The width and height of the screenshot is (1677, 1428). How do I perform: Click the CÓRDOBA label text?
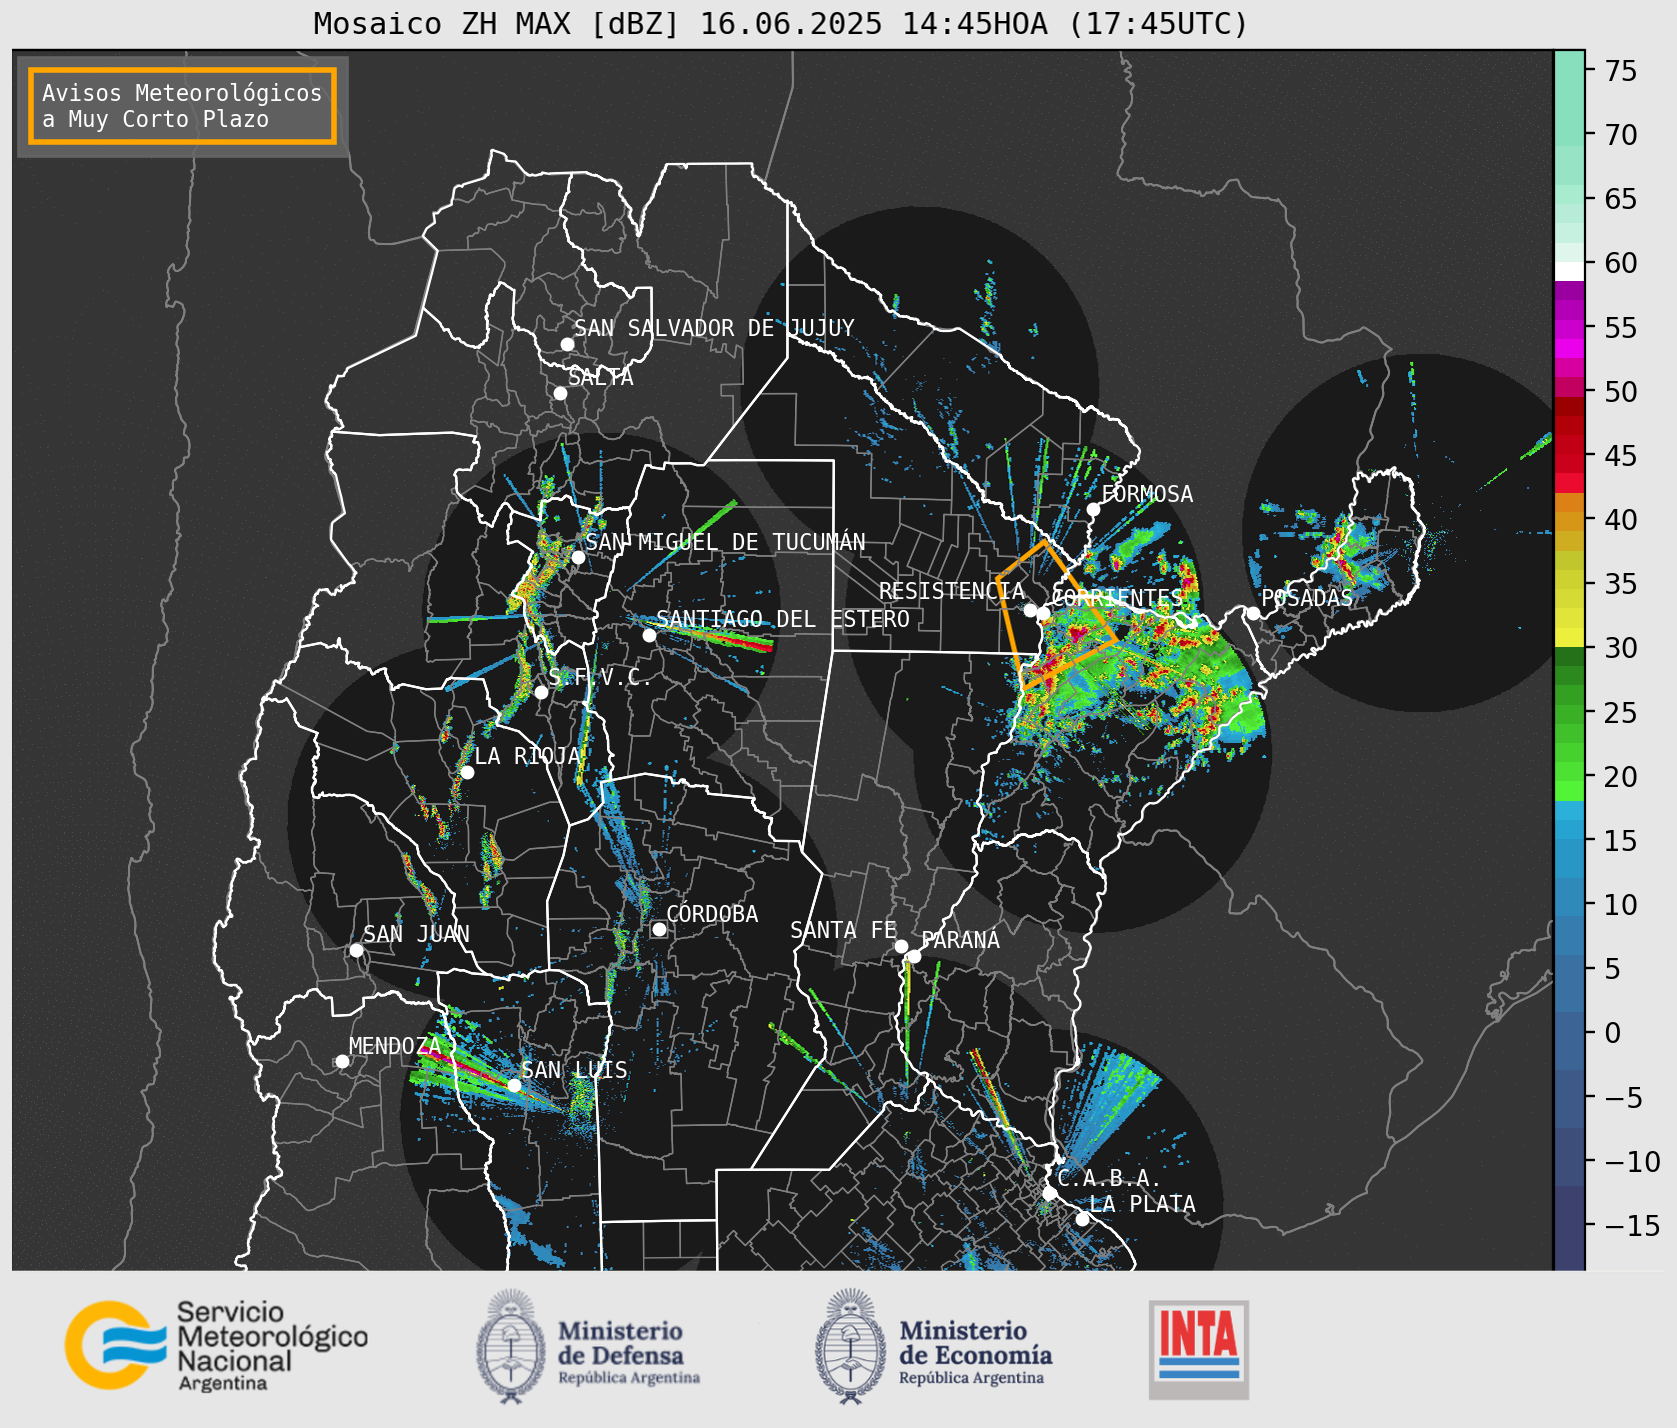pyautogui.click(x=712, y=913)
